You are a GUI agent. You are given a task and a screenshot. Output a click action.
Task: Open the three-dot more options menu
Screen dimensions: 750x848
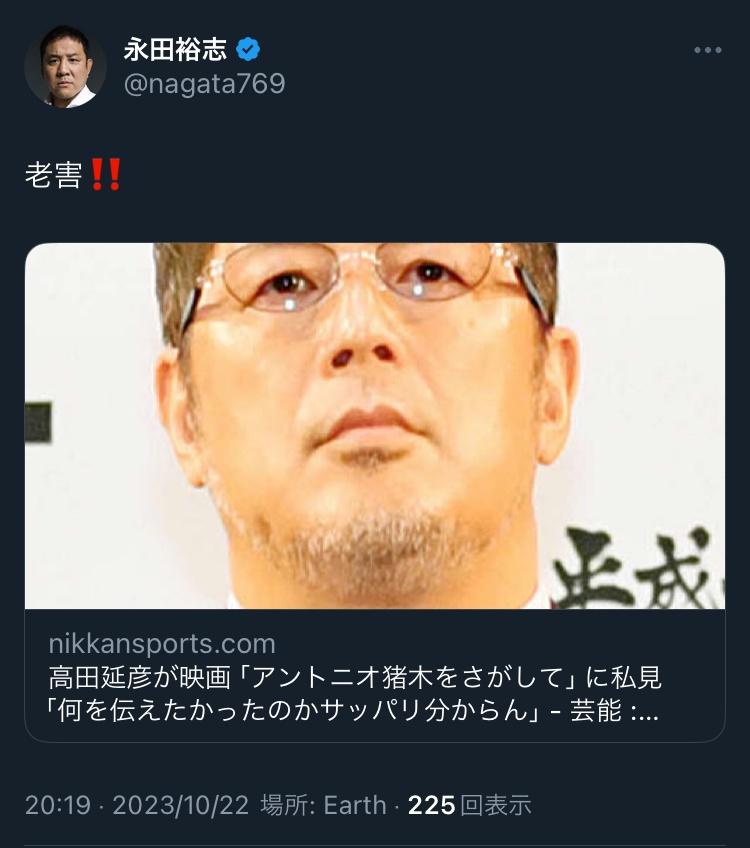[708, 50]
